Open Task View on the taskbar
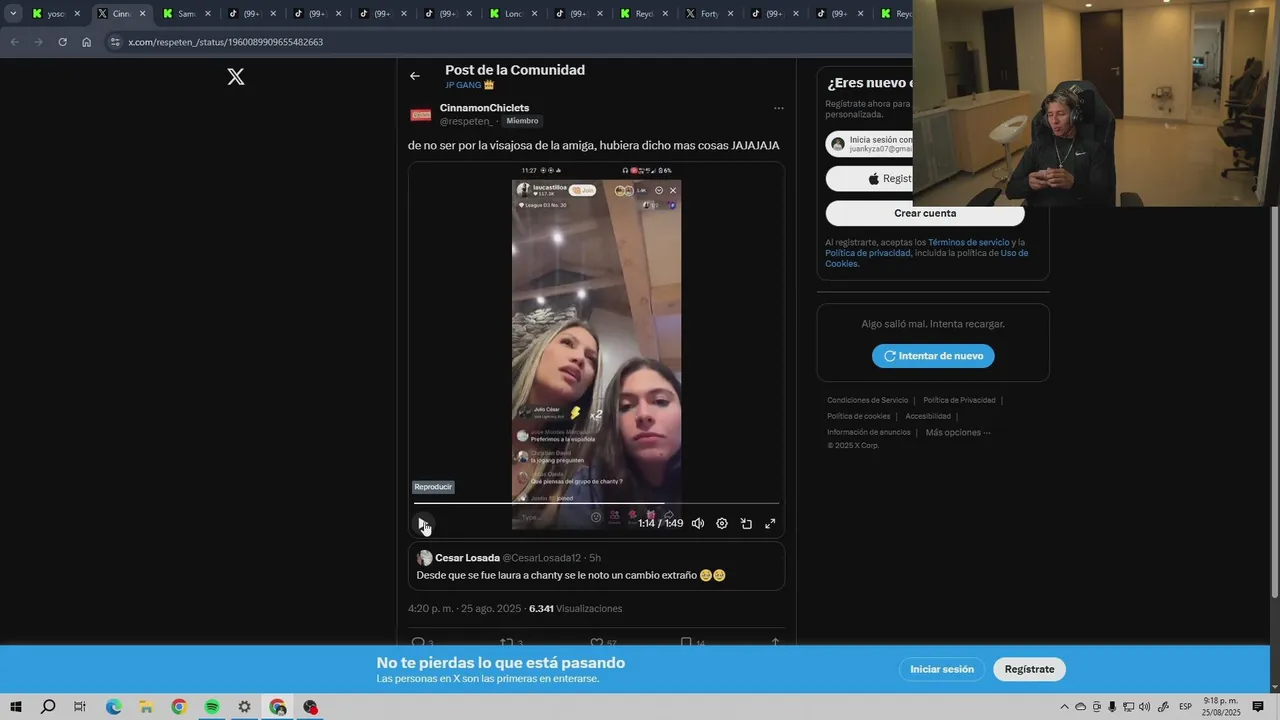Viewport: 1280px width, 720px height. click(x=80, y=707)
